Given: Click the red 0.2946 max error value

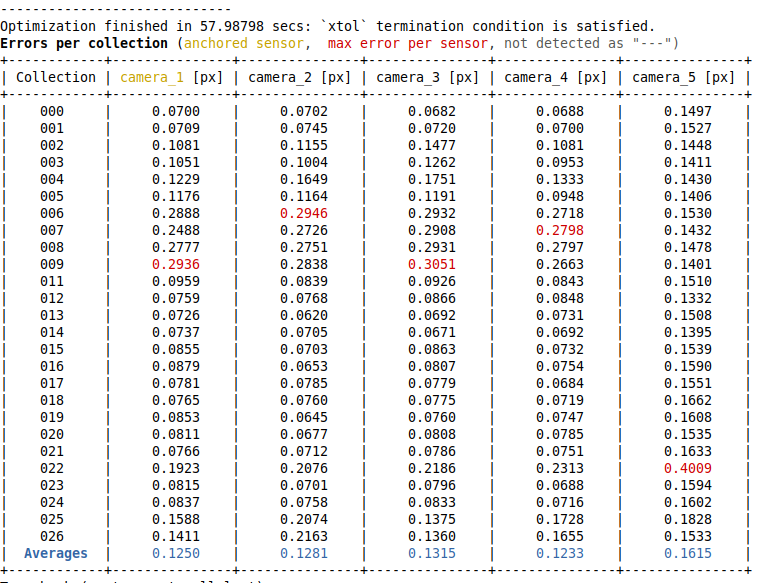Looking at the screenshot, I should 303,213.
